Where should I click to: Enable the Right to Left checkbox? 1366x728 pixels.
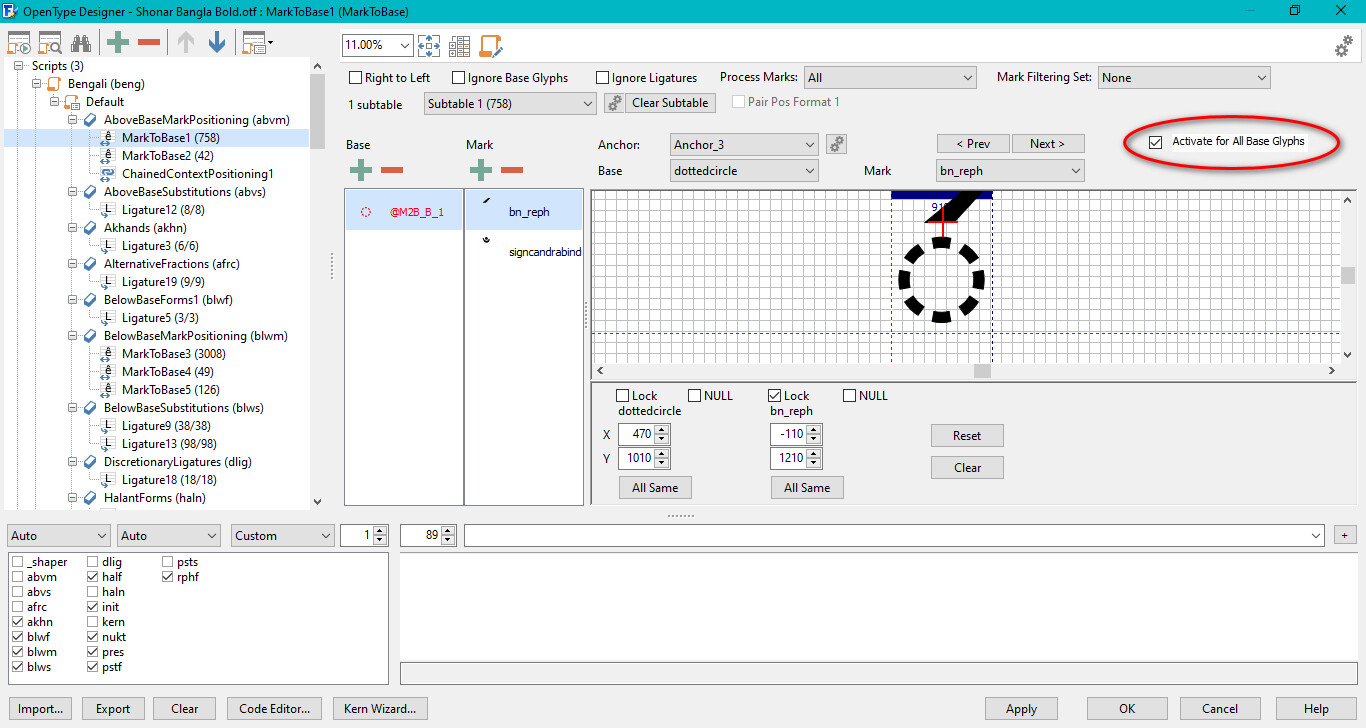pyautogui.click(x=356, y=78)
